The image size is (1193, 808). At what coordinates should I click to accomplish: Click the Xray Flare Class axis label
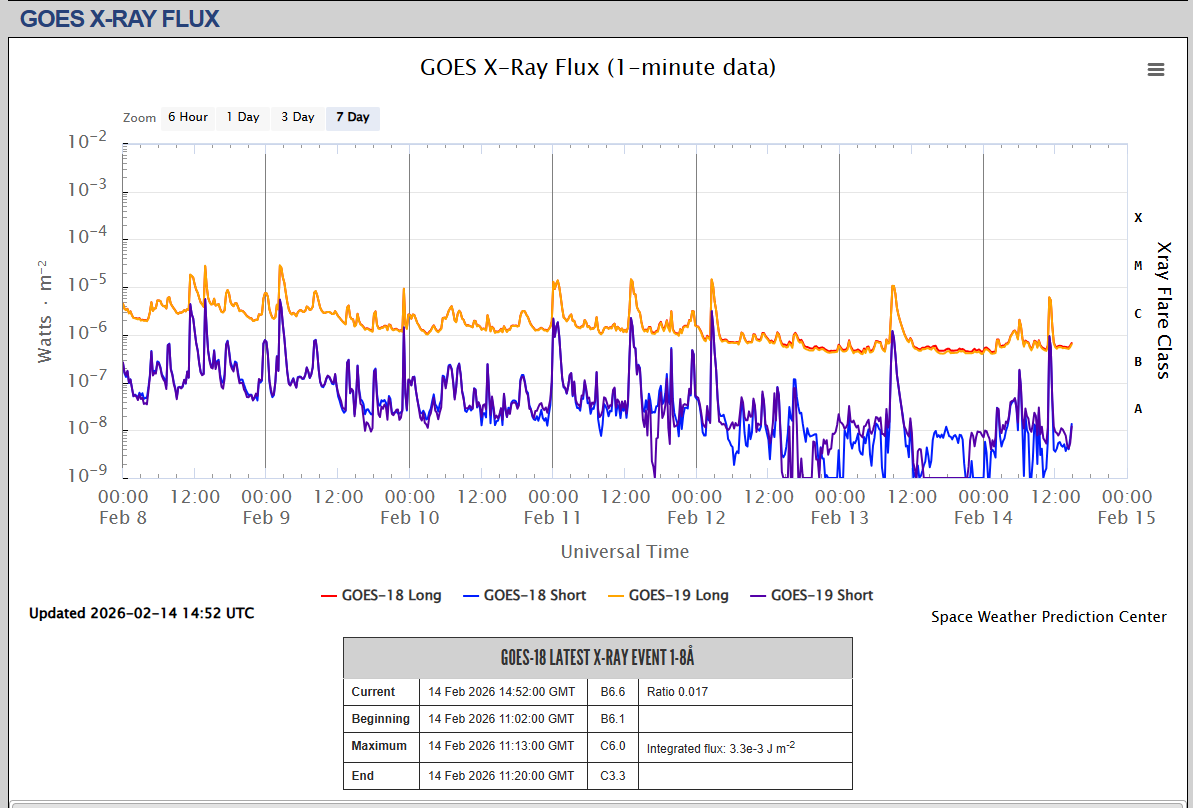pos(1163,310)
